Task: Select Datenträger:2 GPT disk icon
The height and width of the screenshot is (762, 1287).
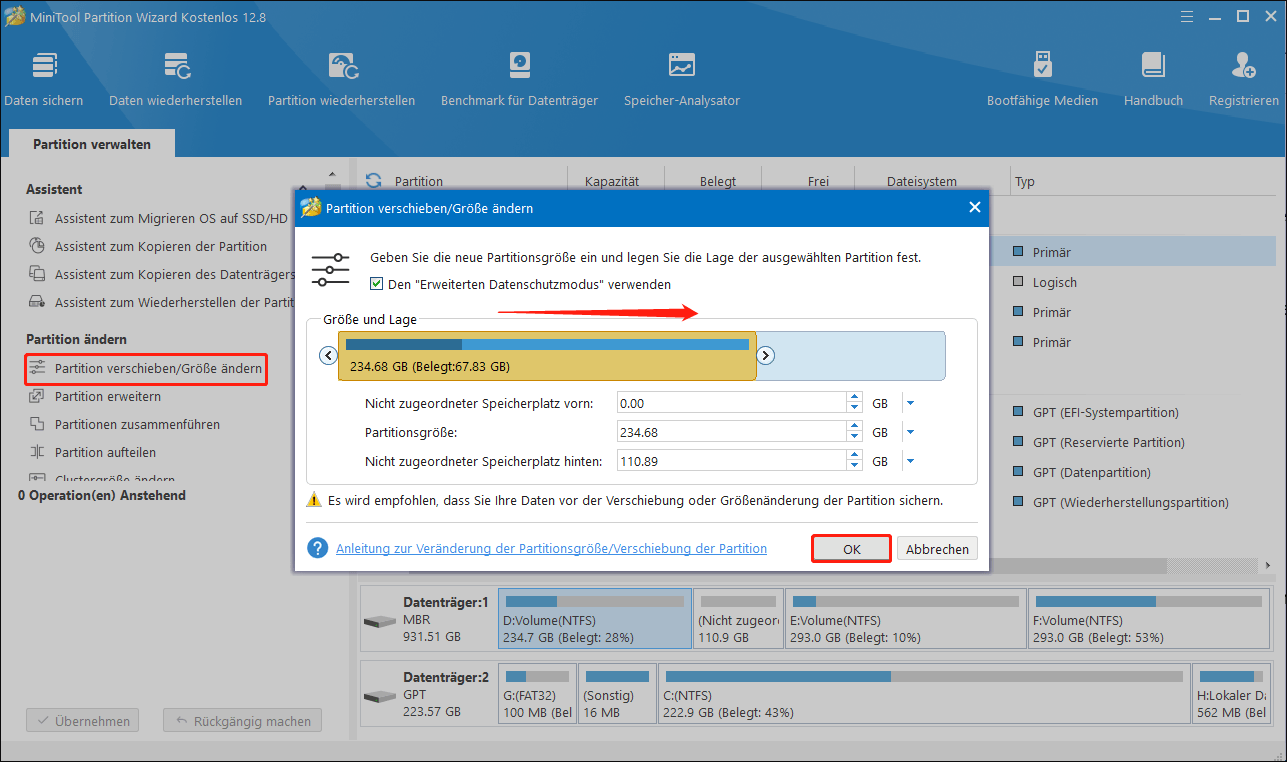Action: 380,696
